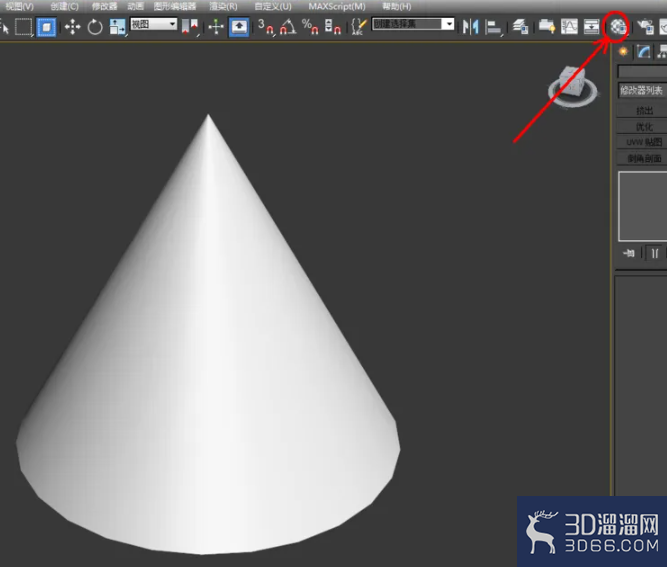Open the 渲染(R) menu
Viewport: 667px width, 567px height.
click(223, 6)
